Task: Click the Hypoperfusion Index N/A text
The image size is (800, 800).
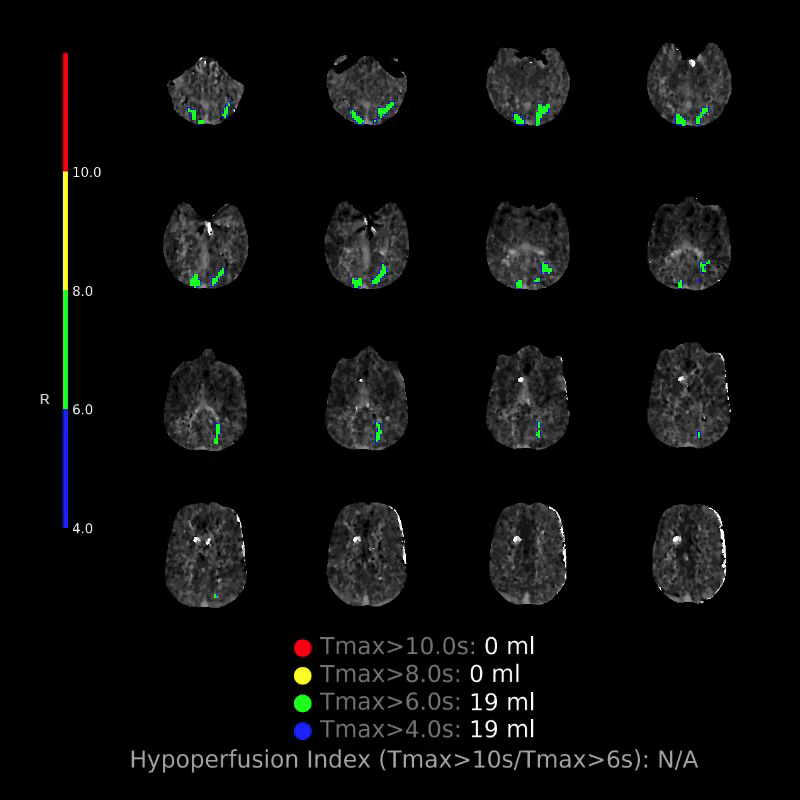Action: click(676, 760)
